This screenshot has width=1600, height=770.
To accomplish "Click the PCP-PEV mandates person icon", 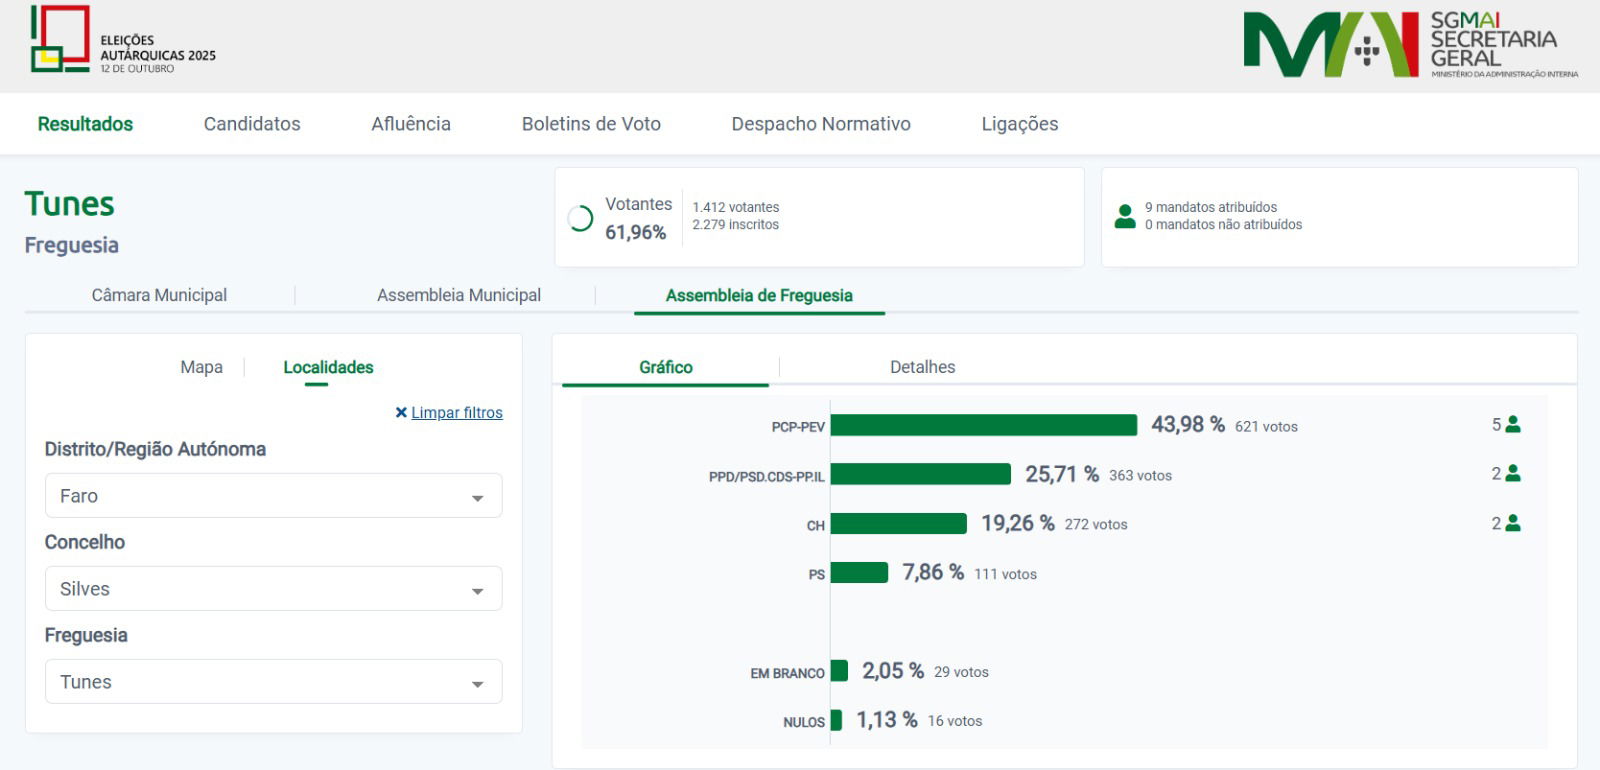I will point(1513,425).
